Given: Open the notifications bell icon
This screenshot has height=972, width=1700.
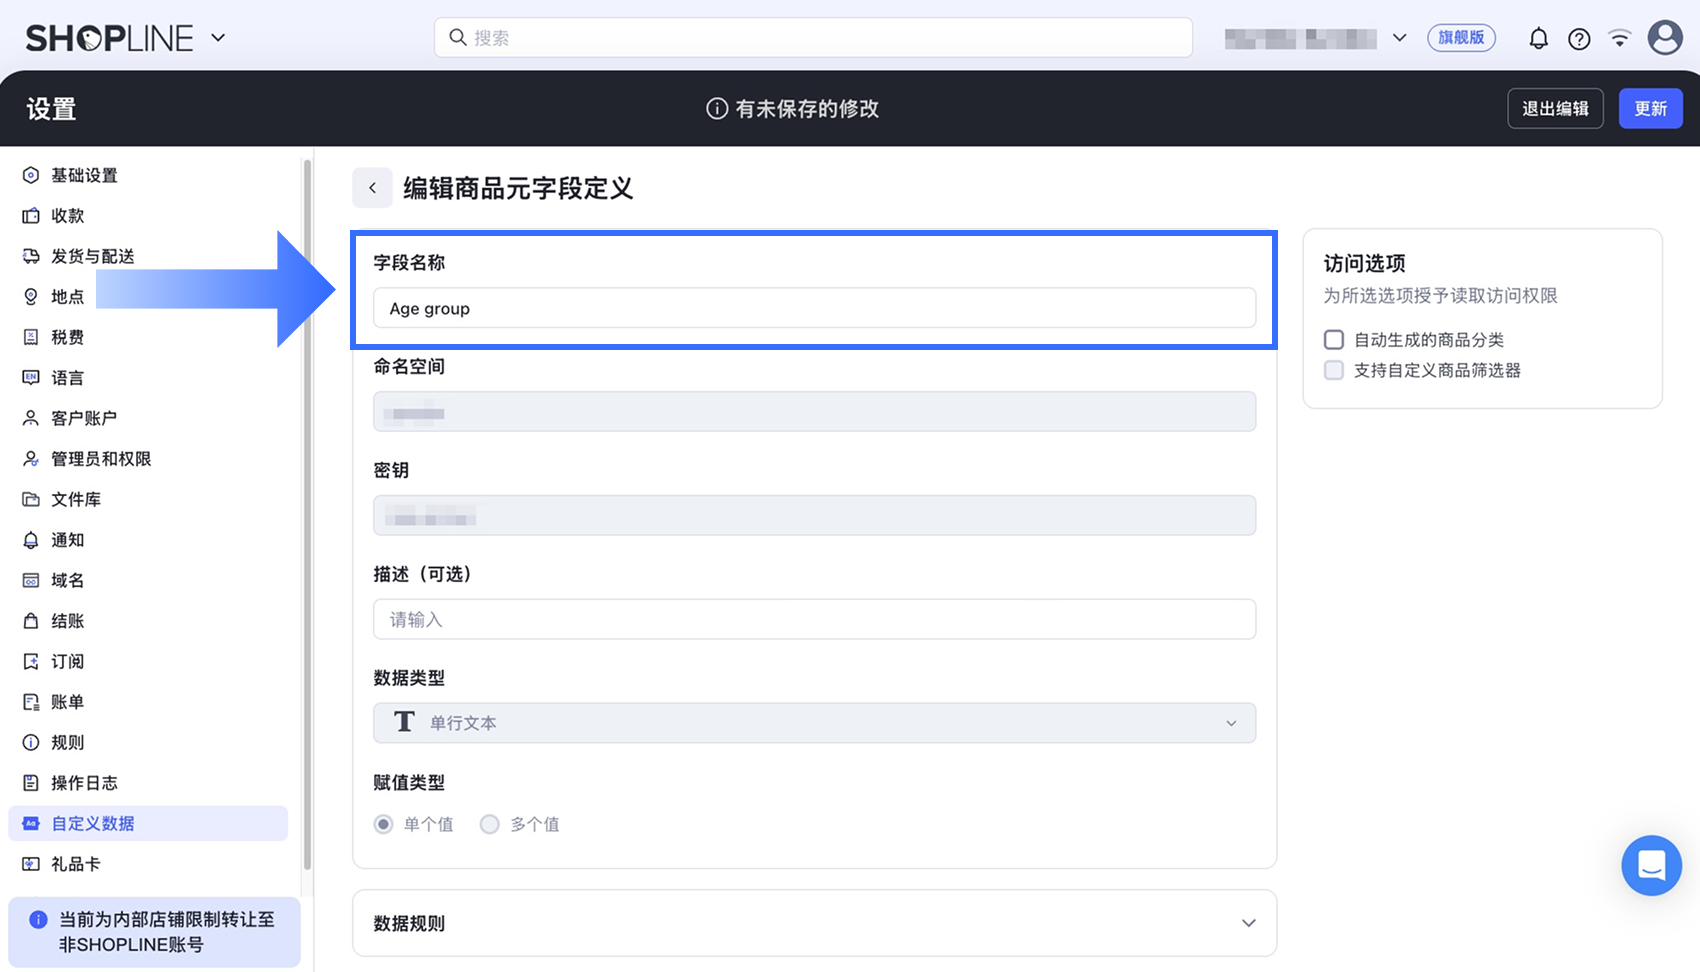Looking at the screenshot, I should [x=1538, y=39].
